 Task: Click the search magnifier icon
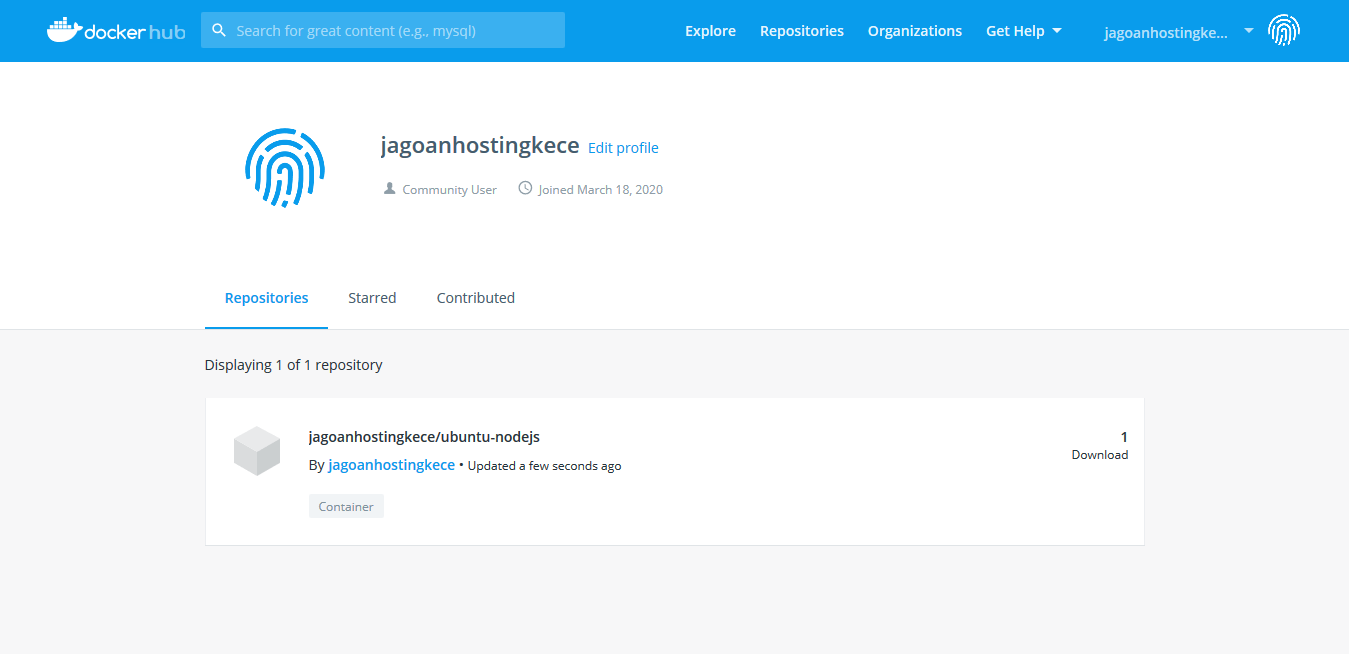click(x=219, y=30)
